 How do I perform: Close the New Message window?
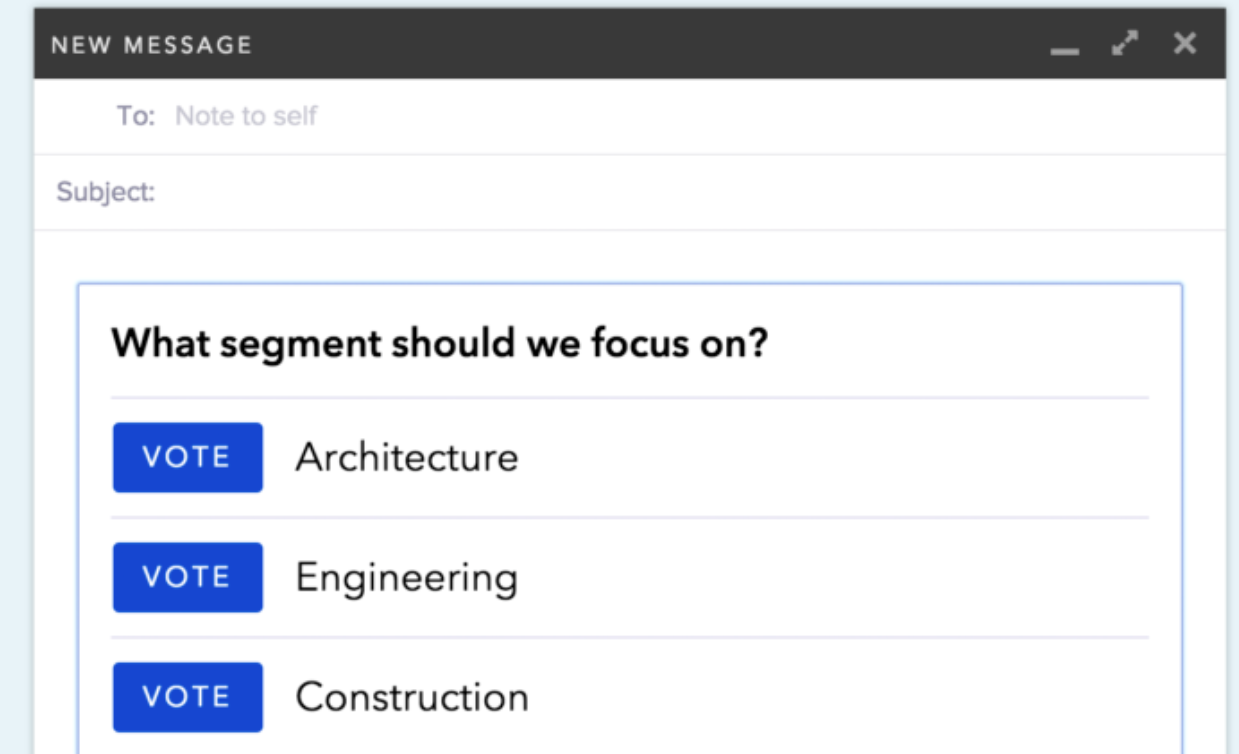[1185, 44]
